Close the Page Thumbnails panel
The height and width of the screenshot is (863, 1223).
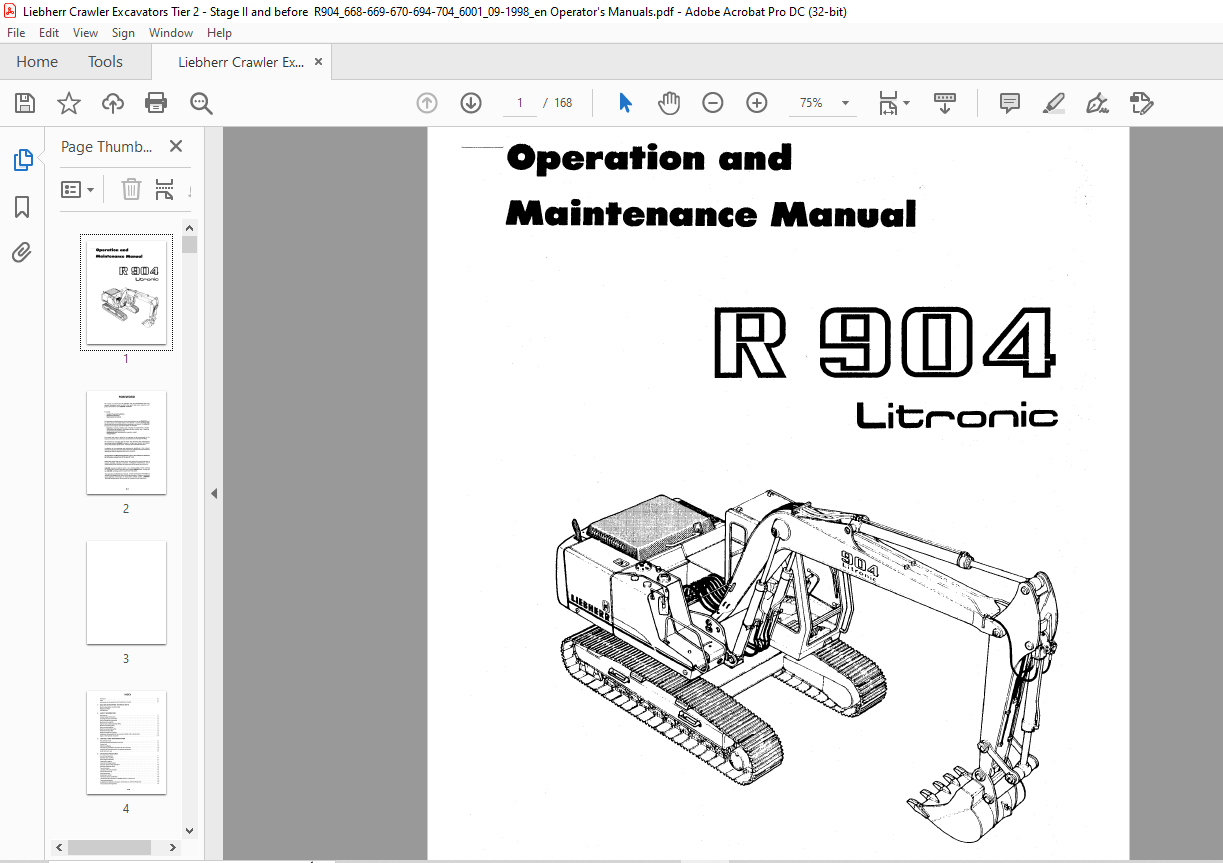(x=176, y=147)
